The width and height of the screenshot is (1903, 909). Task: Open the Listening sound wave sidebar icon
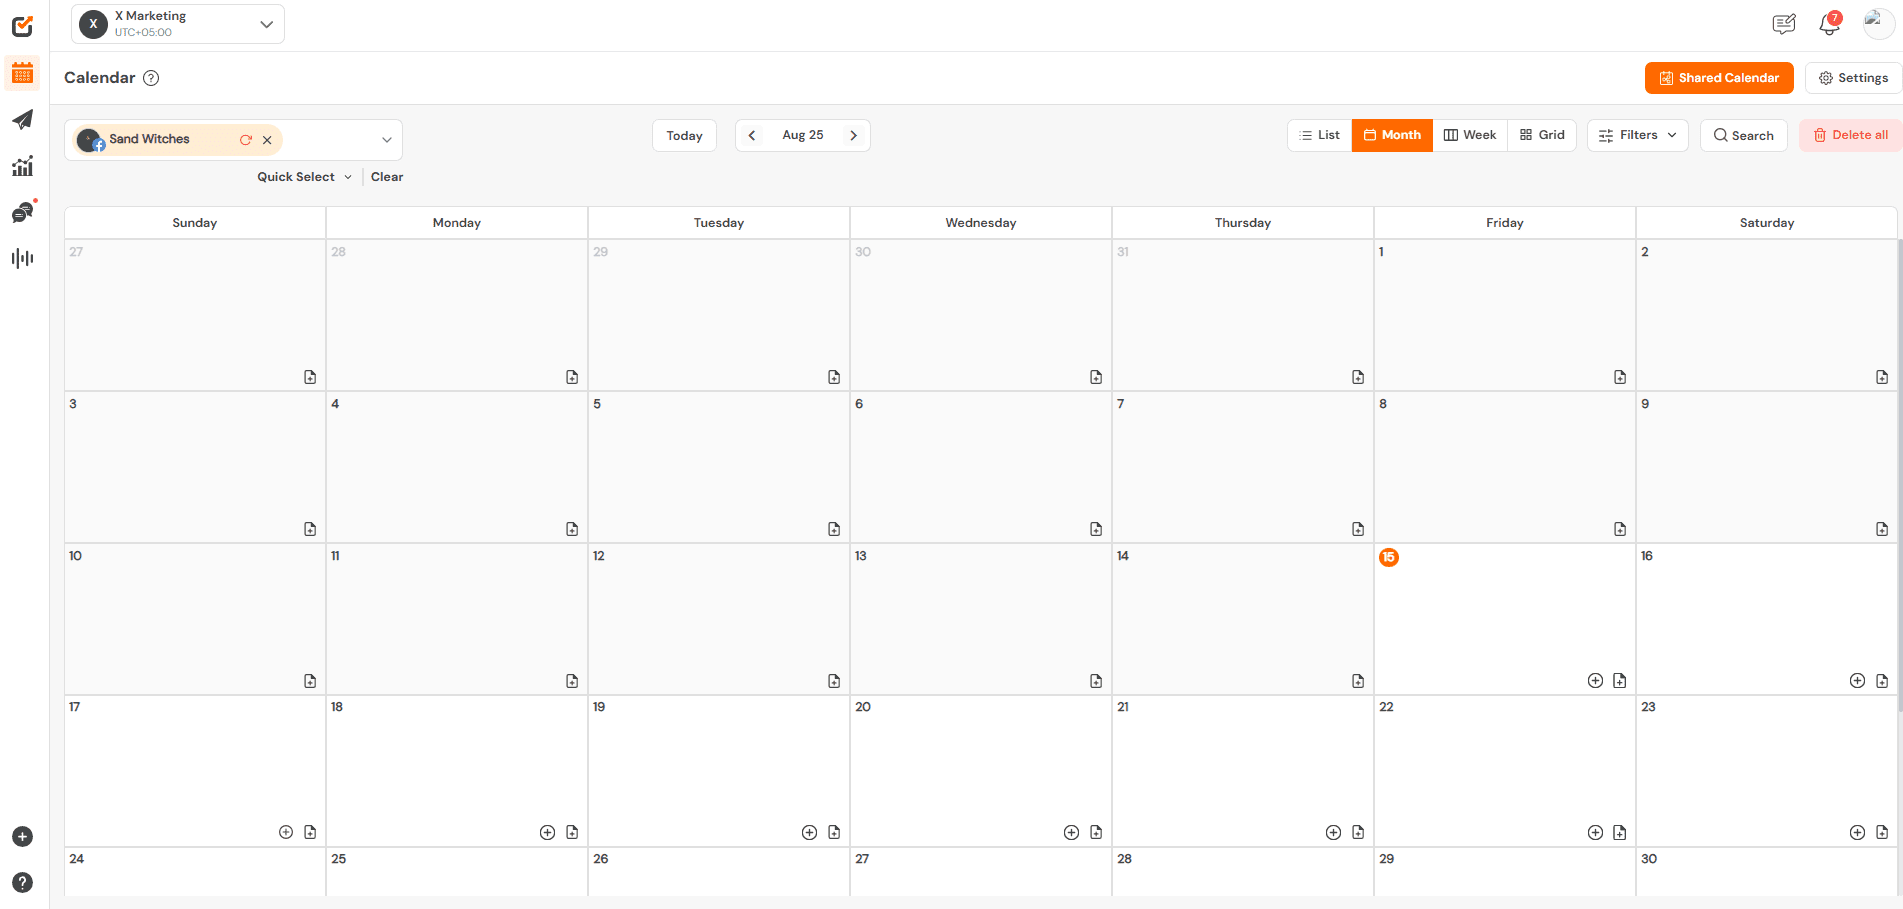[x=22, y=258]
